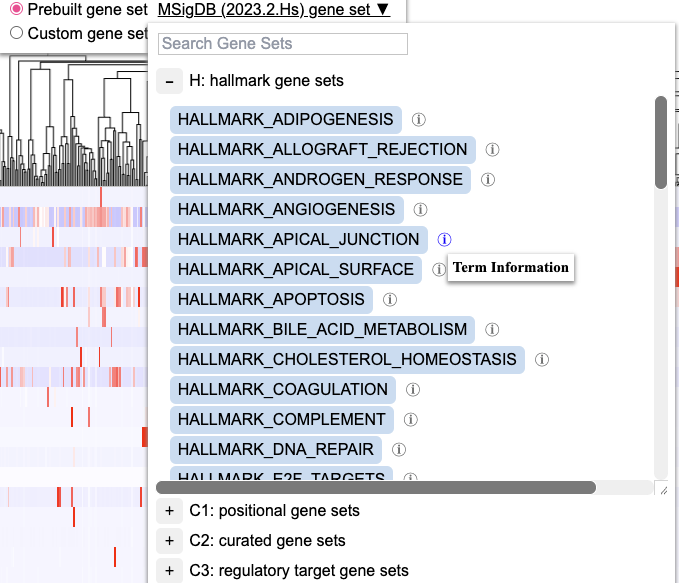679x583 pixels.
Task: Open term info for HALLMARK_ANGIOGENESIS
Action: (420, 210)
